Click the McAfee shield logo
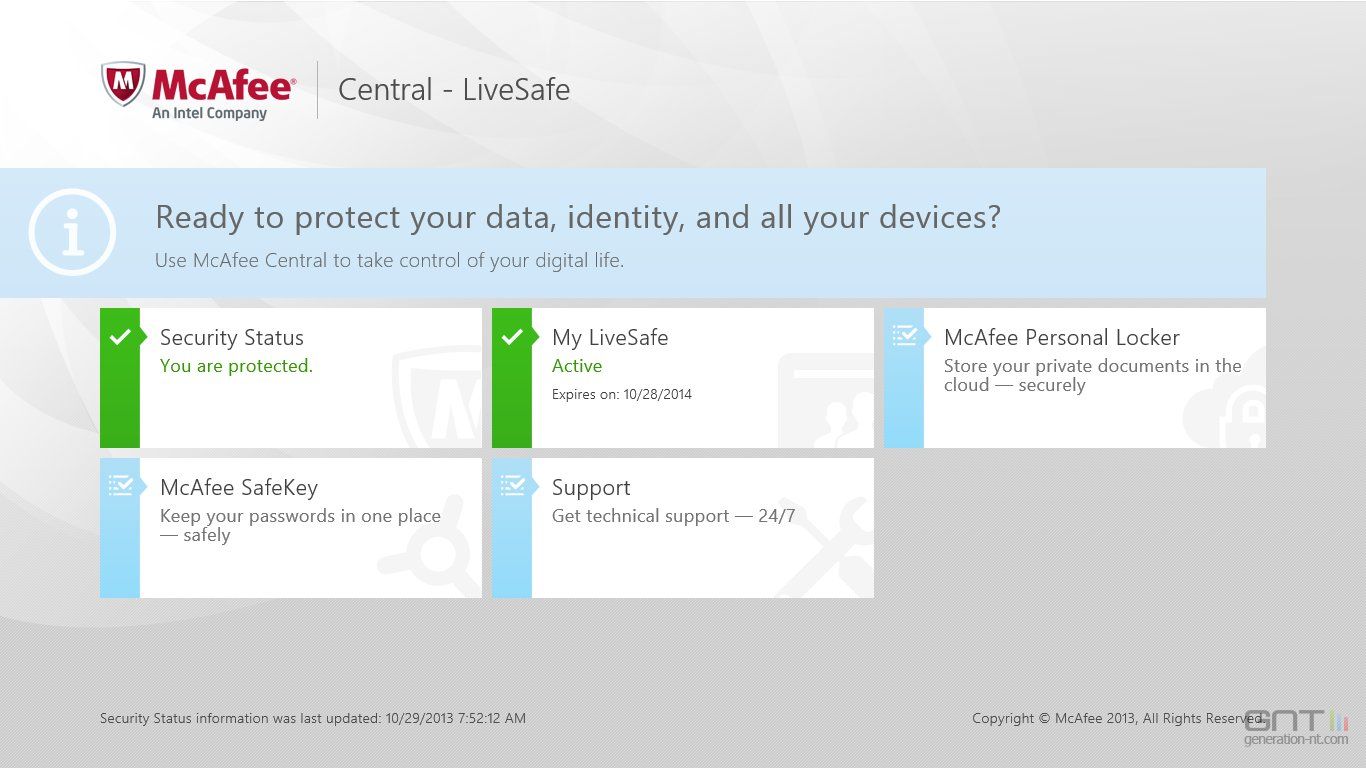 [123, 84]
